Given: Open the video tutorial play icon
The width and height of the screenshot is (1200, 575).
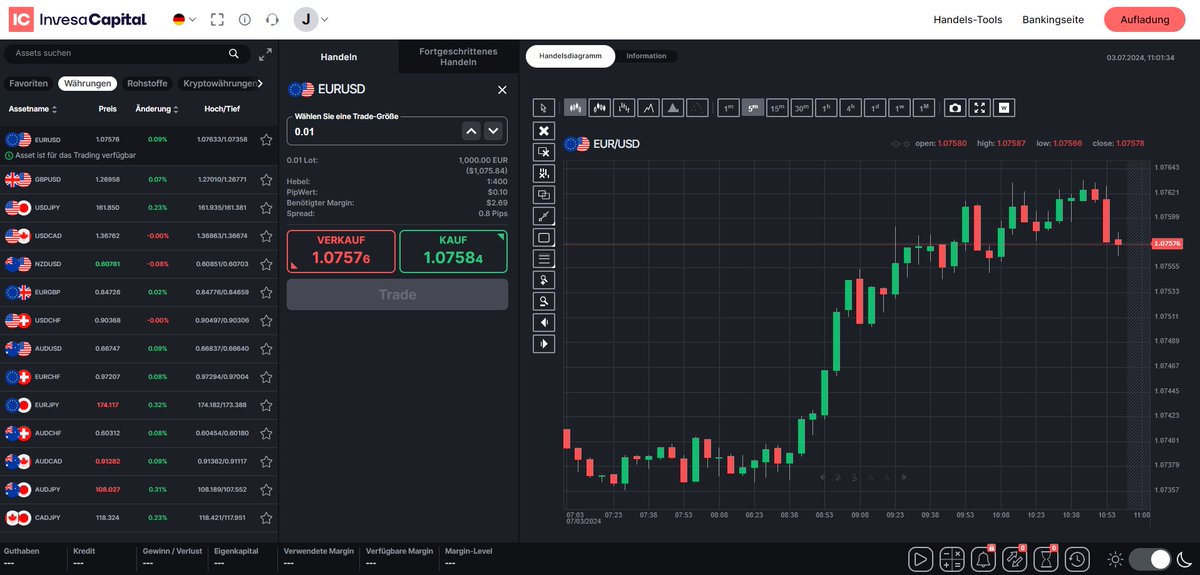Looking at the screenshot, I should click(x=921, y=559).
